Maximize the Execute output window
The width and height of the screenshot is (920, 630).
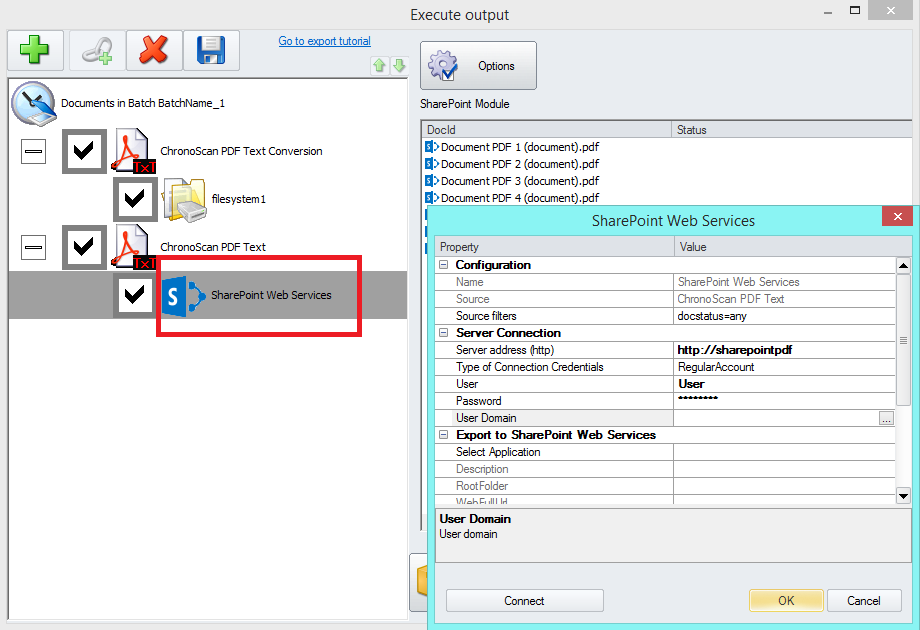tap(855, 11)
